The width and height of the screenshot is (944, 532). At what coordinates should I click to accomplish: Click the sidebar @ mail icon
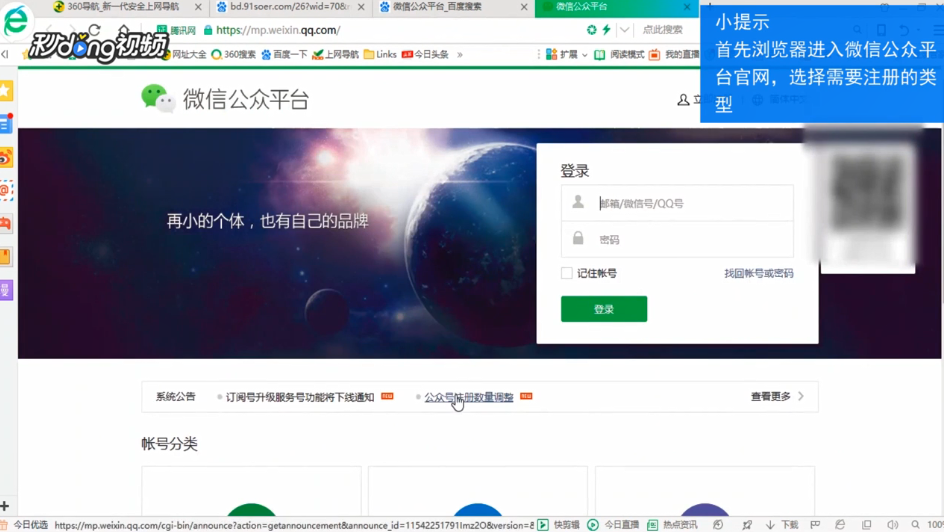(x=6, y=191)
